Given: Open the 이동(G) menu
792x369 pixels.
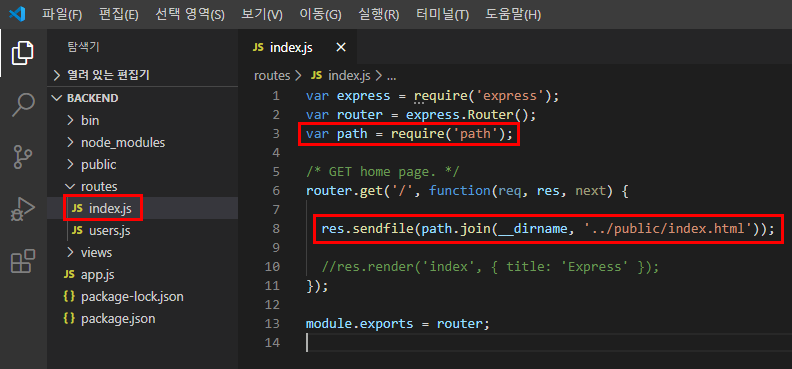Looking at the screenshot, I should [x=320, y=15].
